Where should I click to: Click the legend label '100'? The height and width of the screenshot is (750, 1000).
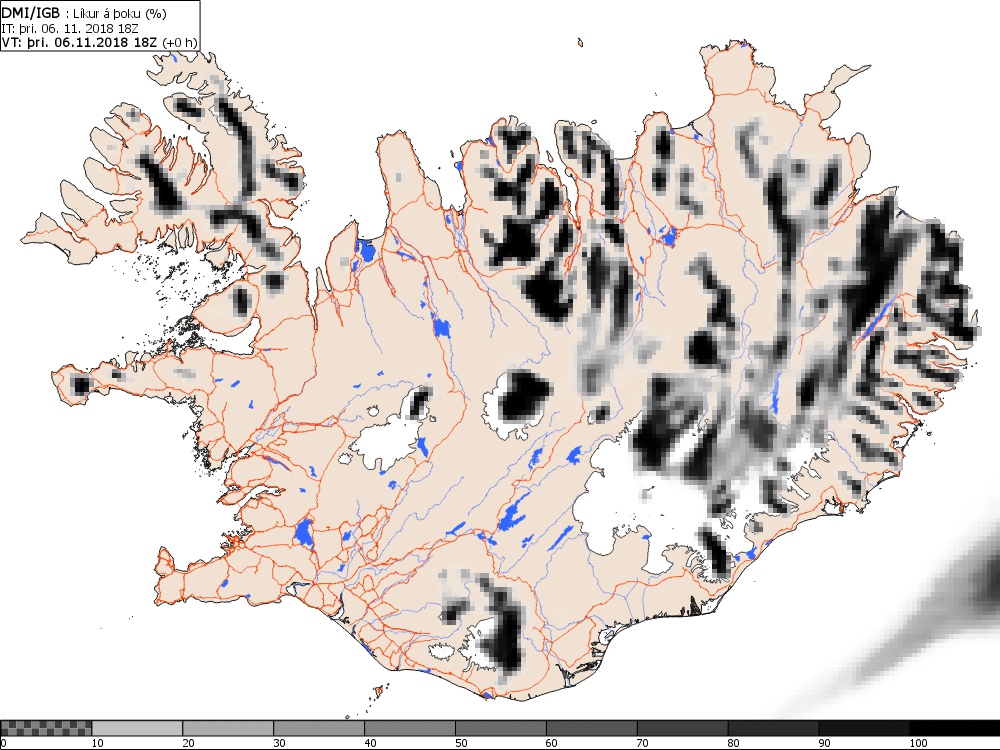(x=918, y=743)
